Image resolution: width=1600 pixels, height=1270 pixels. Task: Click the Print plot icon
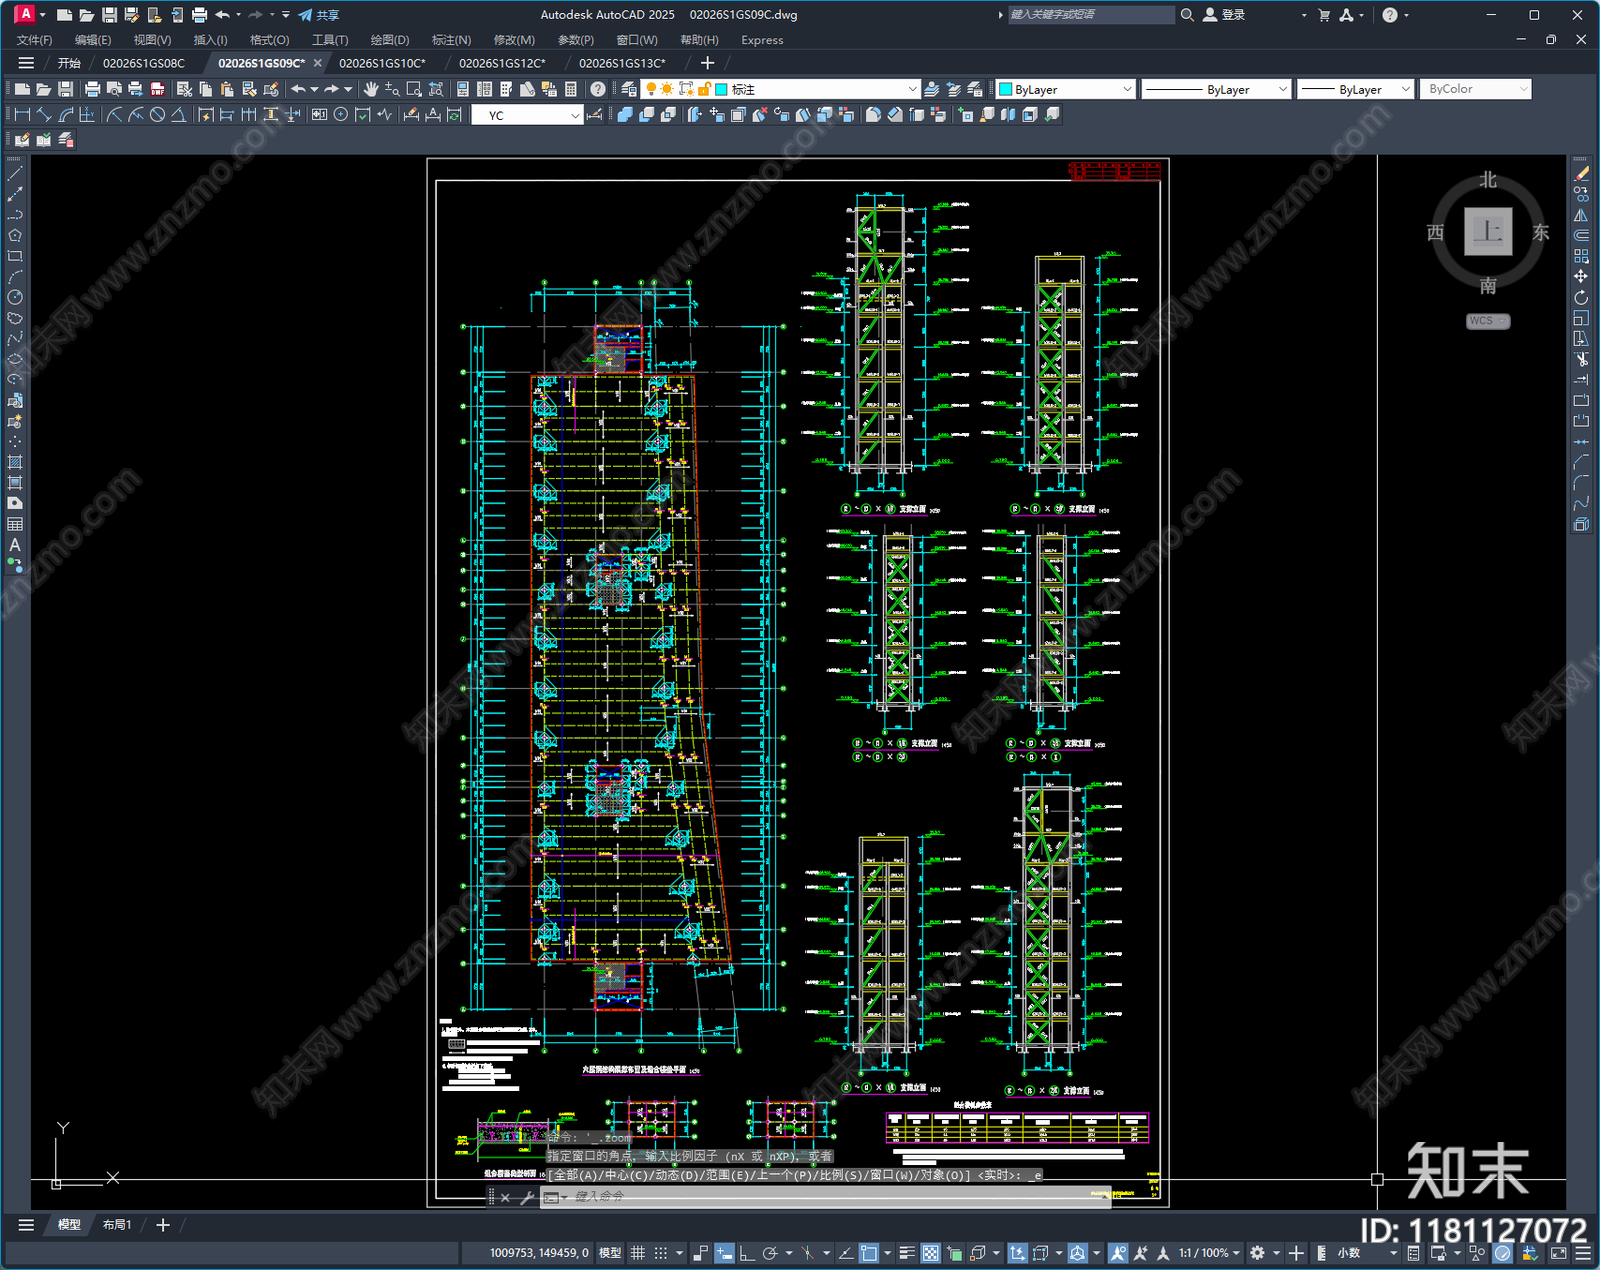93,89
